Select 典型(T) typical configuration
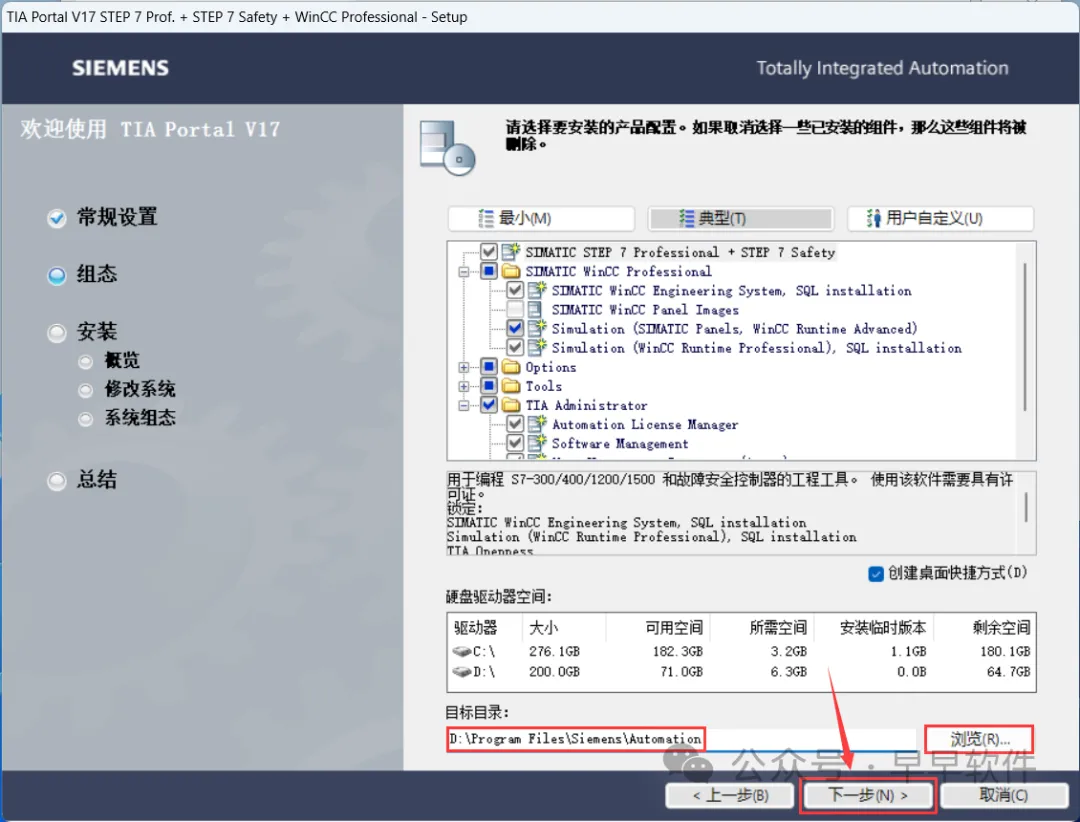This screenshot has height=822, width=1080. tap(740, 218)
